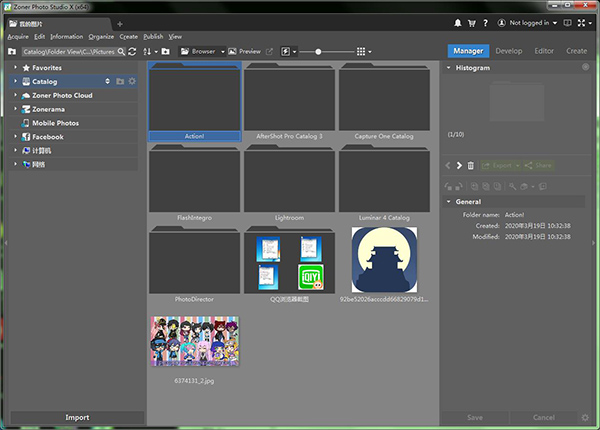Viewport: 600px width, 430px height.
Task: Click Catalog sort arrows icon
Action: (107, 81)
